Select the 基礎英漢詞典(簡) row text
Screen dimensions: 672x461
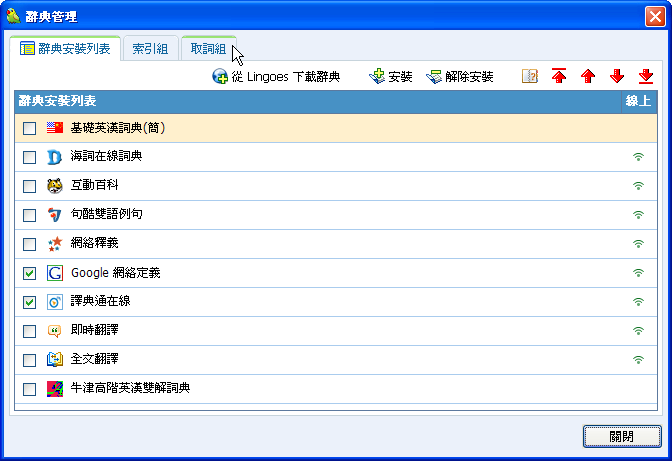click(118, 128)
